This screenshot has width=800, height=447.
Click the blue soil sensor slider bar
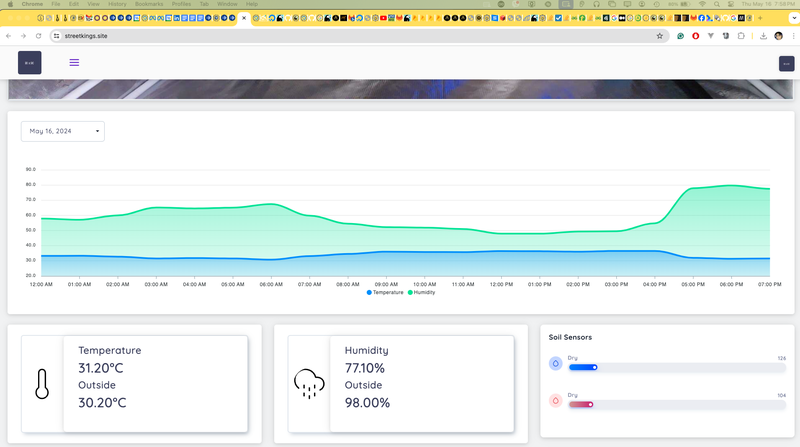(x=676, y=367)
